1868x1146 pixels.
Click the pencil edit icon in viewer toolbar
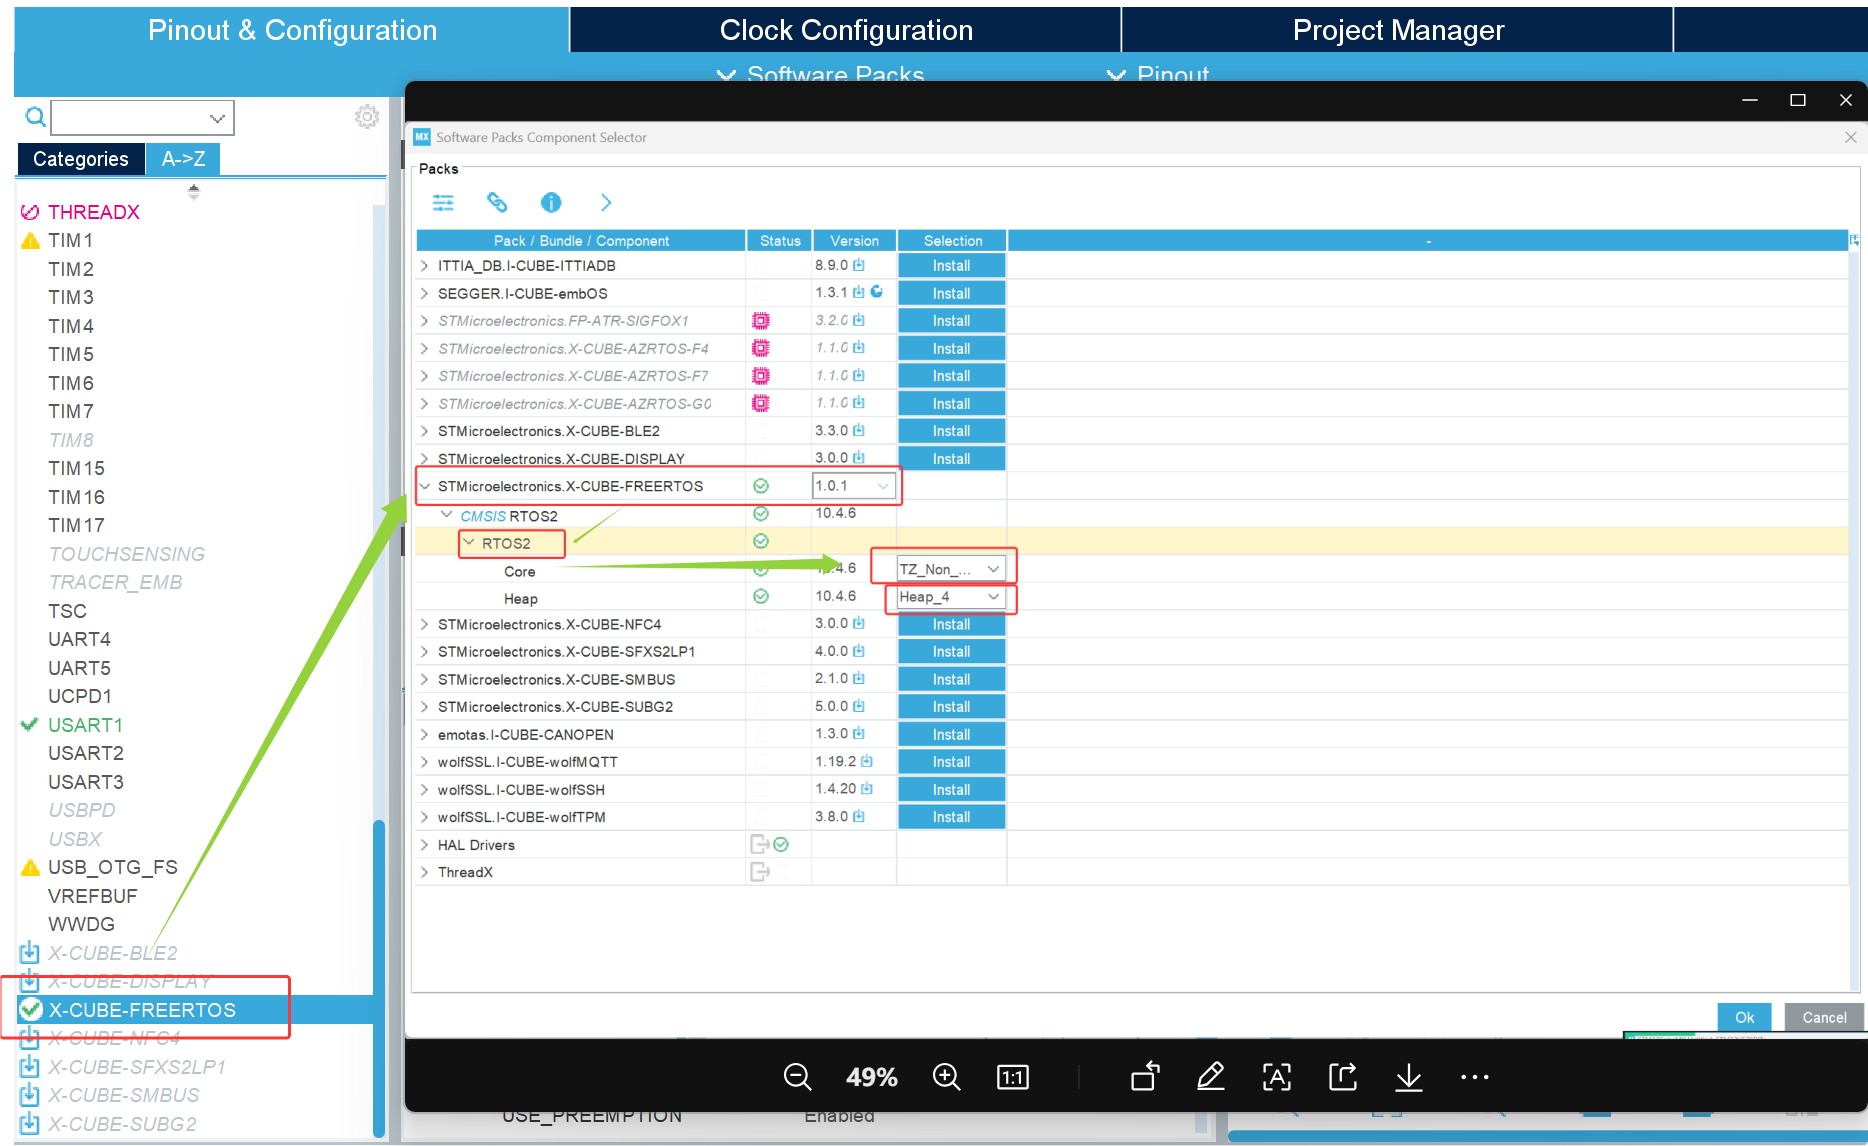tap(1210, 1077)
